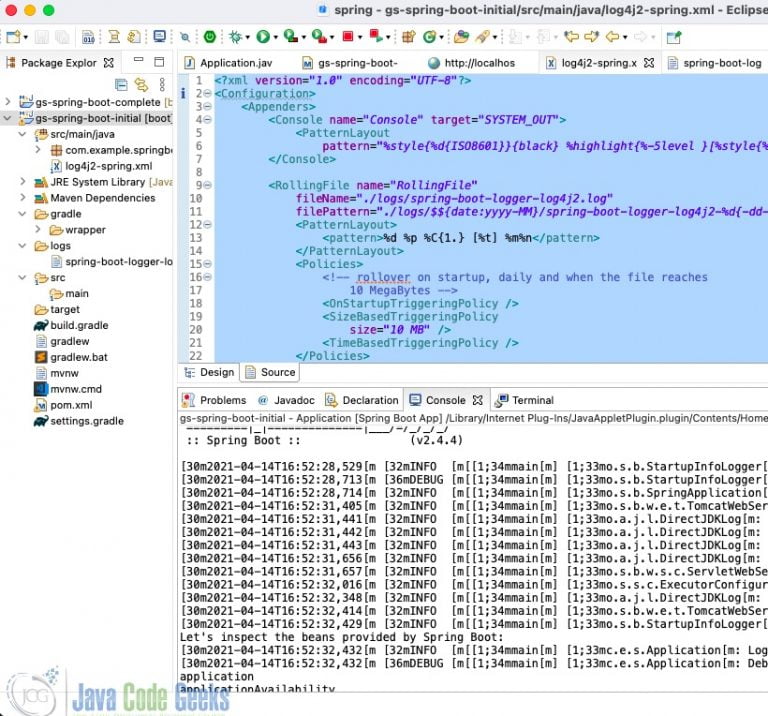Click the New Java Package icon
Image resolution: width=768 pixels, height=716 pixels.
click(408, 37)
